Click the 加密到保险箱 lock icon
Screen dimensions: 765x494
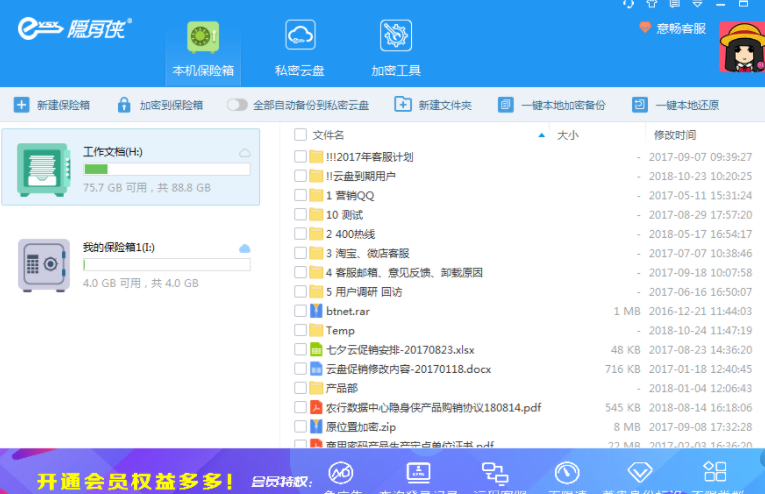click(124, 105)
